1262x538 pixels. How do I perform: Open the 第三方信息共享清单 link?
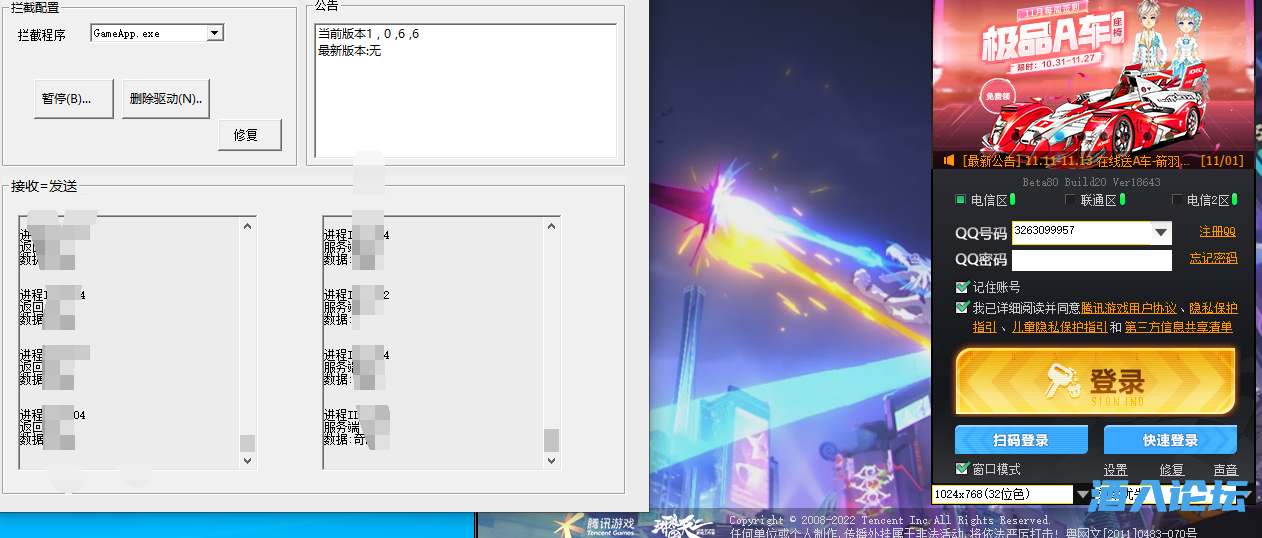[1178, 327]
